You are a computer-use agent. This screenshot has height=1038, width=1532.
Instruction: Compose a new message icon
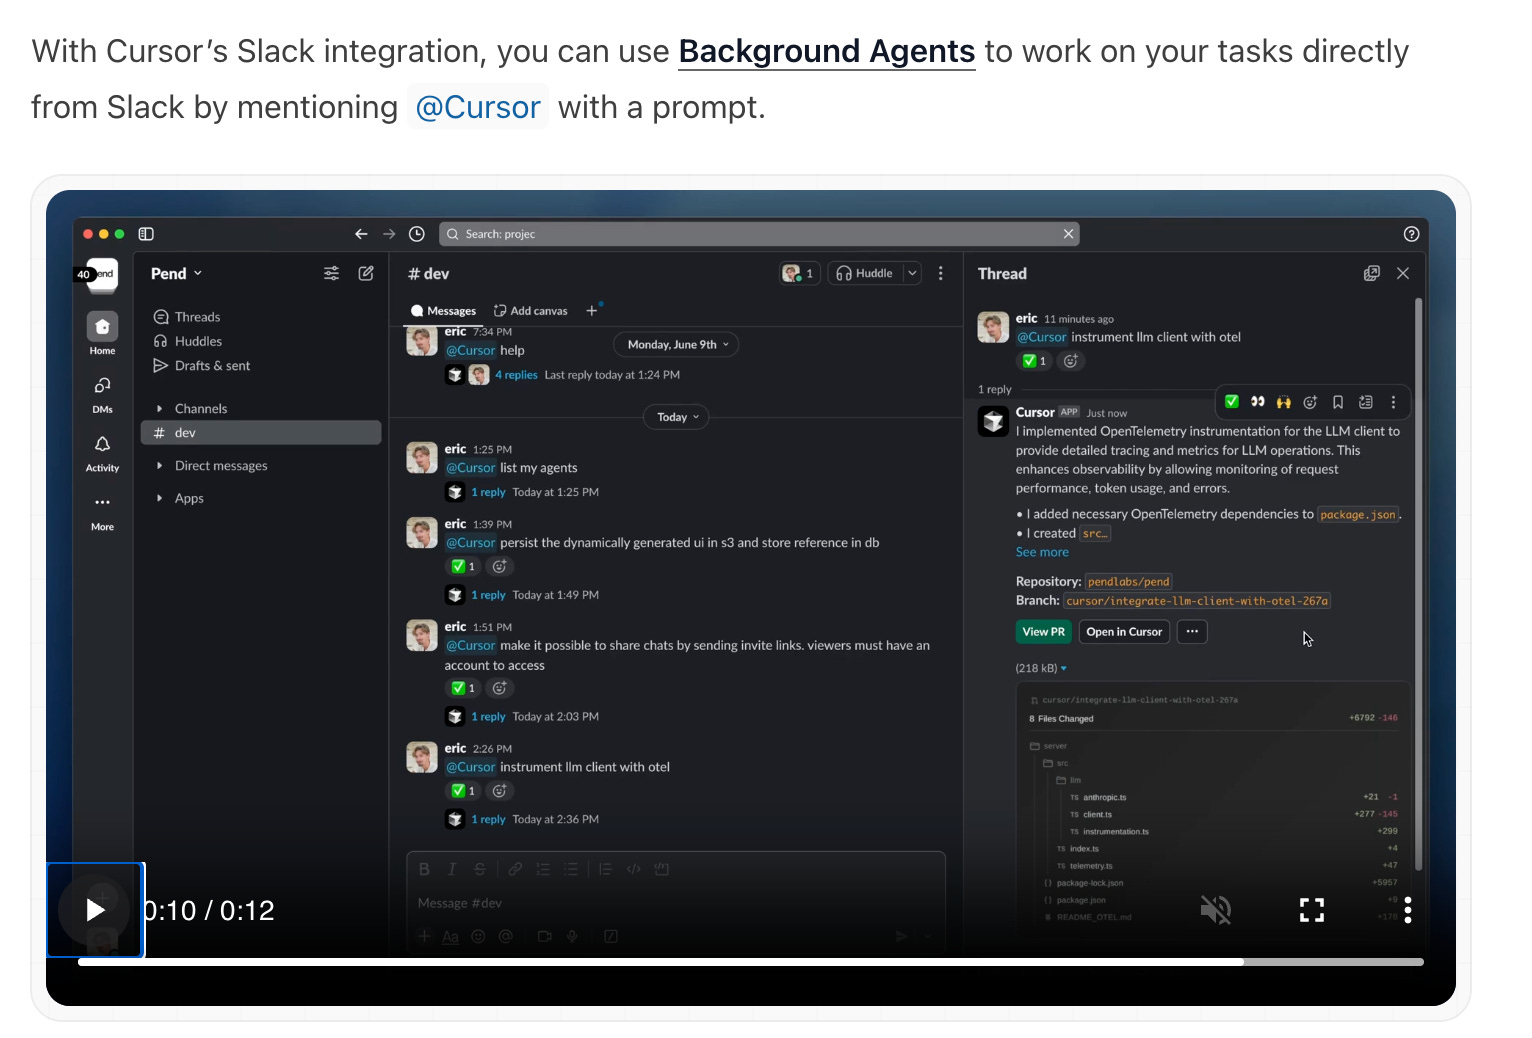pos(366,274)
